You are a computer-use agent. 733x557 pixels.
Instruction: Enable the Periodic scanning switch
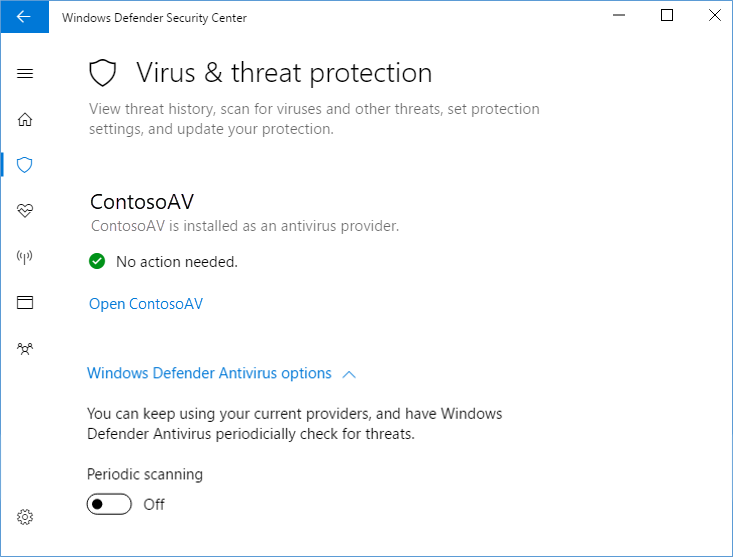click(x=109, y=504)
